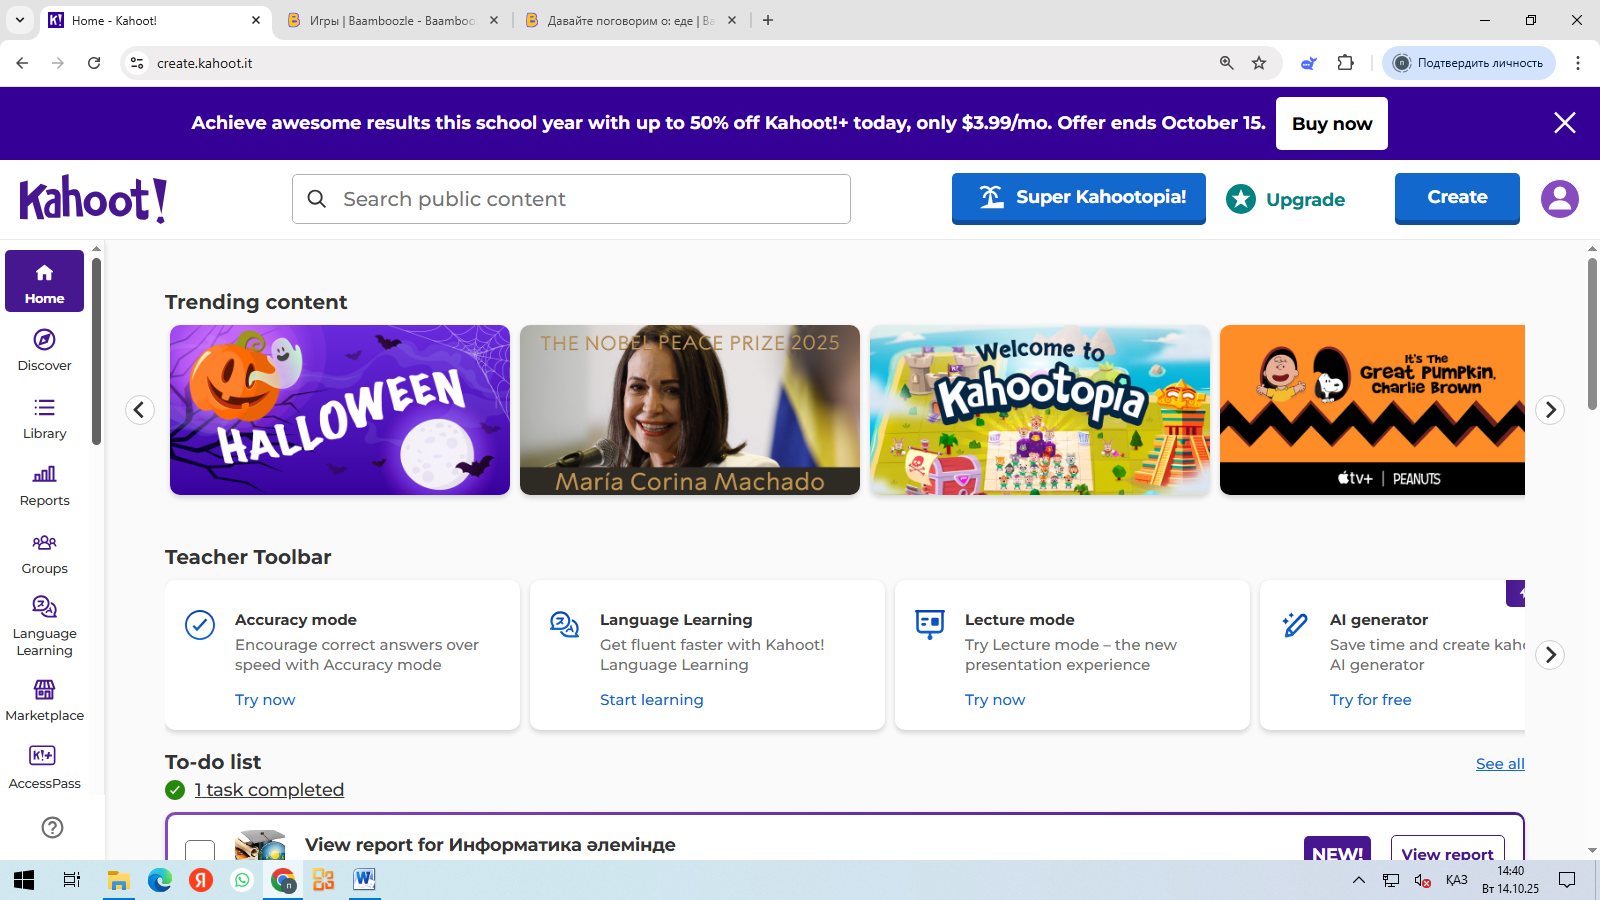
Task: Open WhatsApp from the taskbar
Action: coord(242,880)
